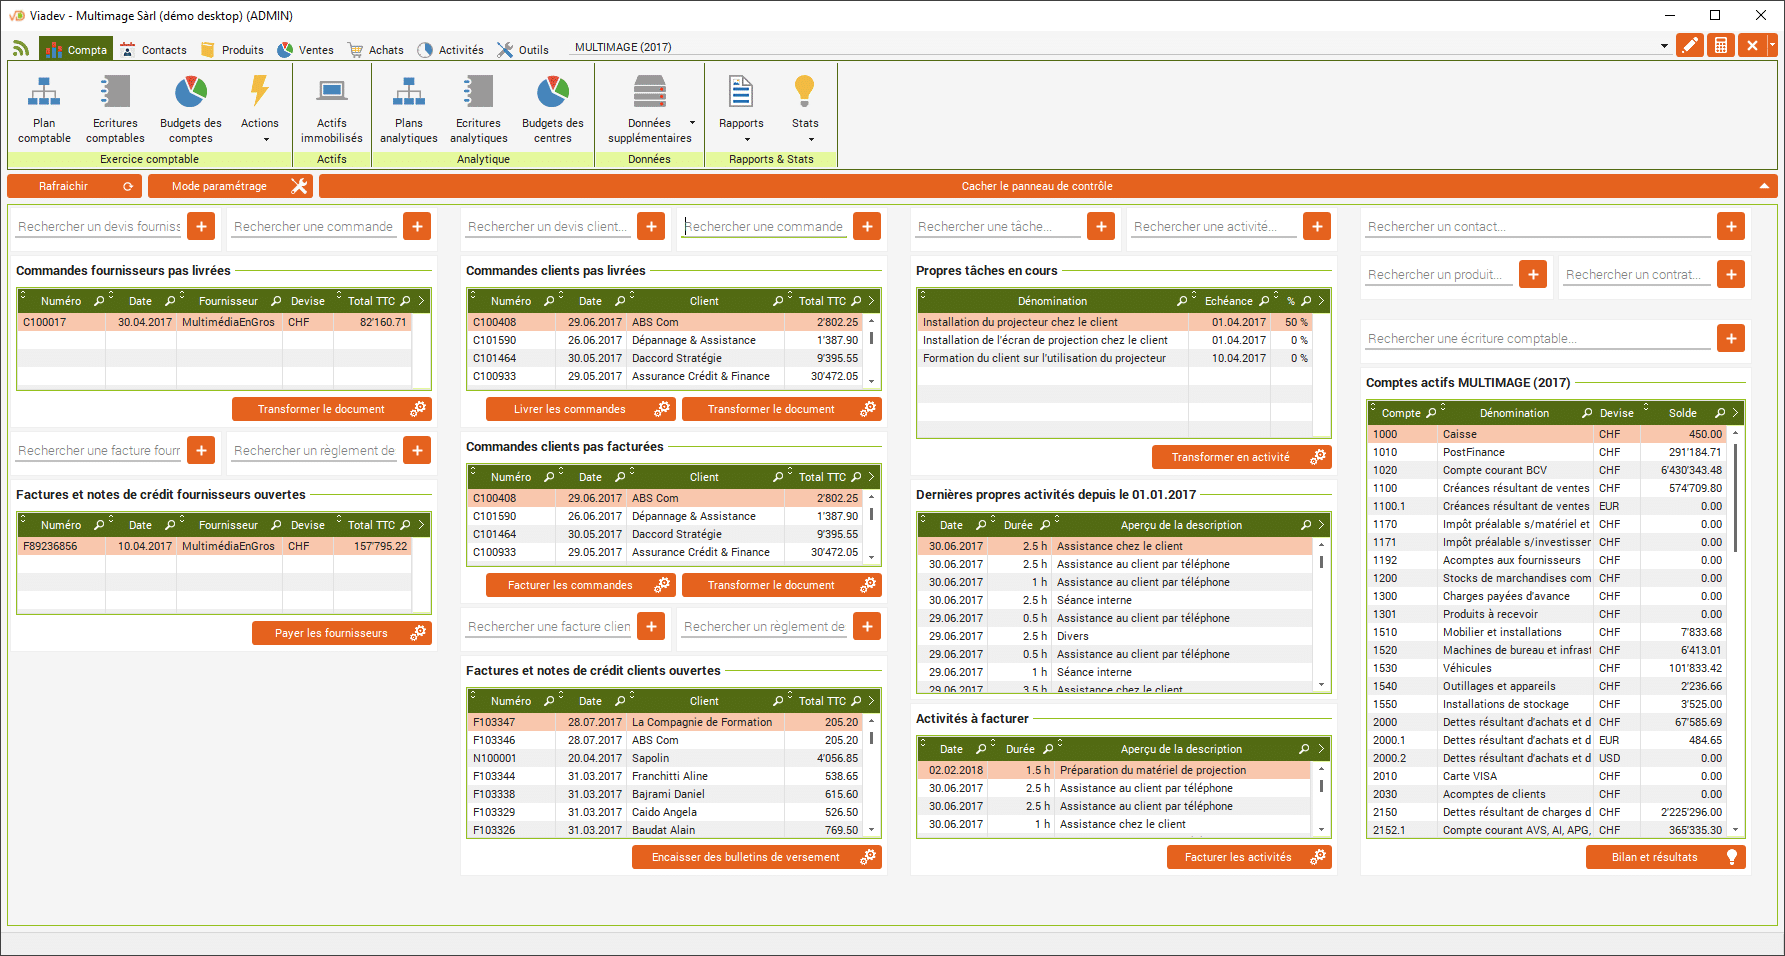Image resolution: width=1785 pixels, height=956 pixels.
Task: Open the RSS feed icon
Action: point(21,49)
